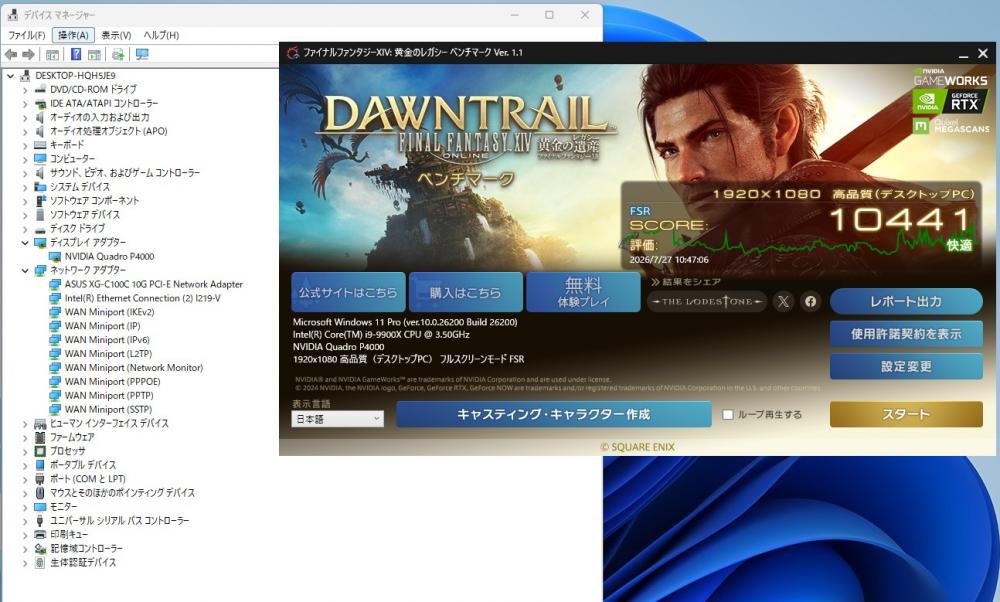Expand the ユニバーサル シリアル バス コントローラー node
Image resolution: width=1000 pixels, height=602 pixels.
(x=26, y=520)
